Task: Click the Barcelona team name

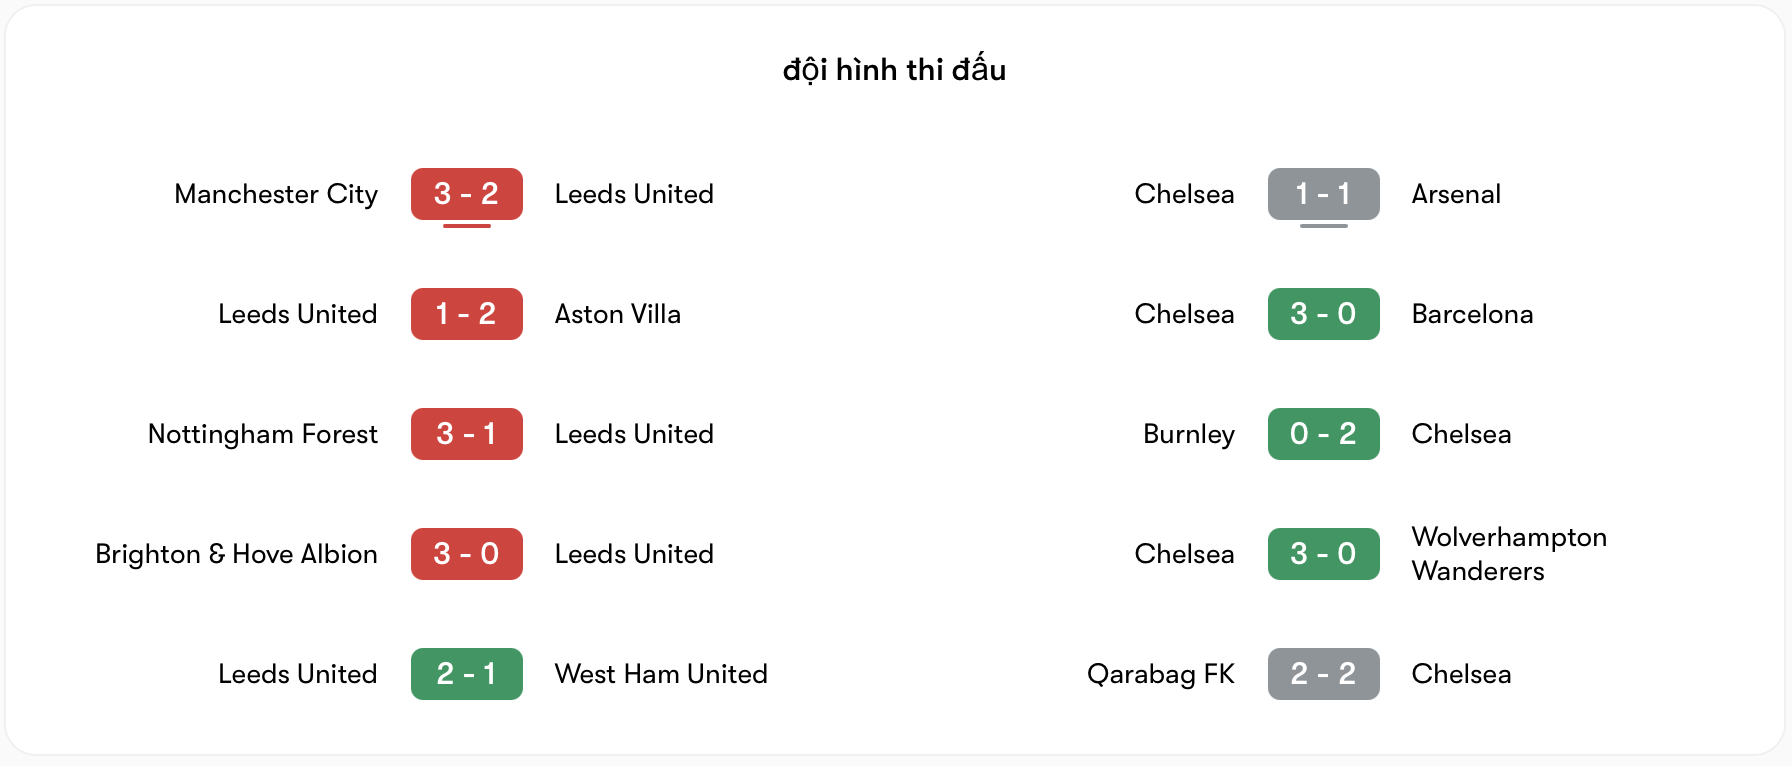Action: click(x=1472, y=314)
